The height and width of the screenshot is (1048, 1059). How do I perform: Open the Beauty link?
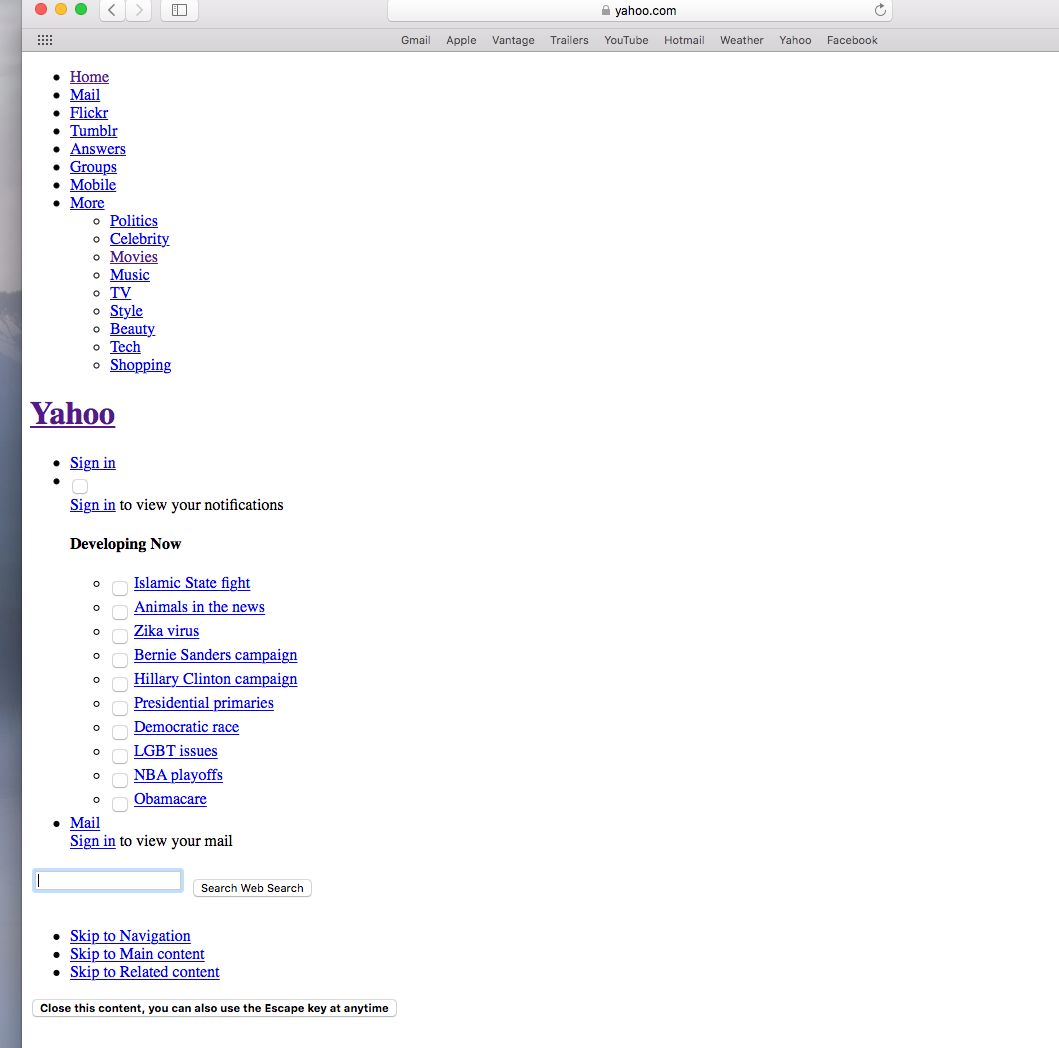tap(132, 329)
